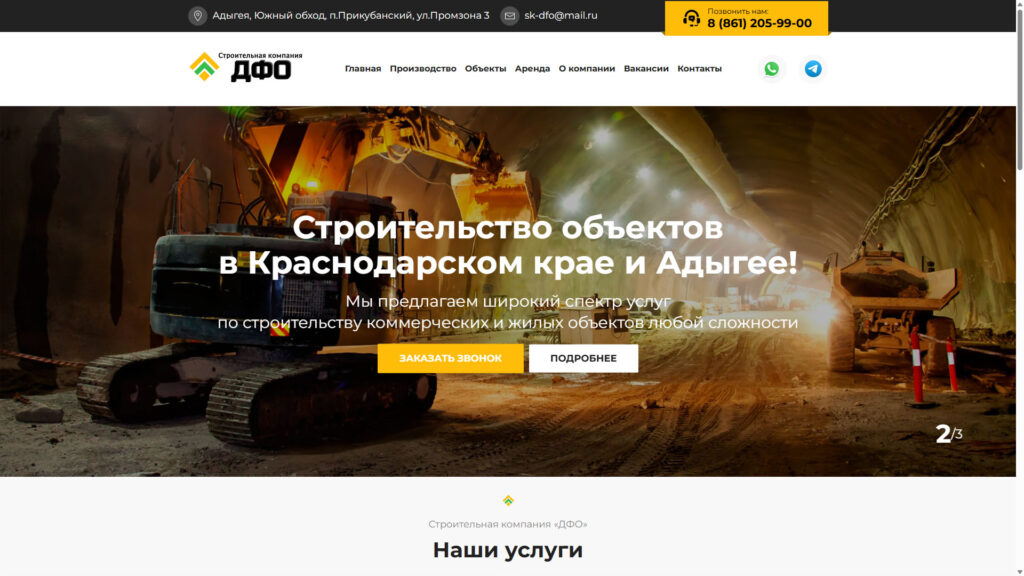
Task: Call phone number 8 (861) 205-99-00
Action: [x=759, y=23]
